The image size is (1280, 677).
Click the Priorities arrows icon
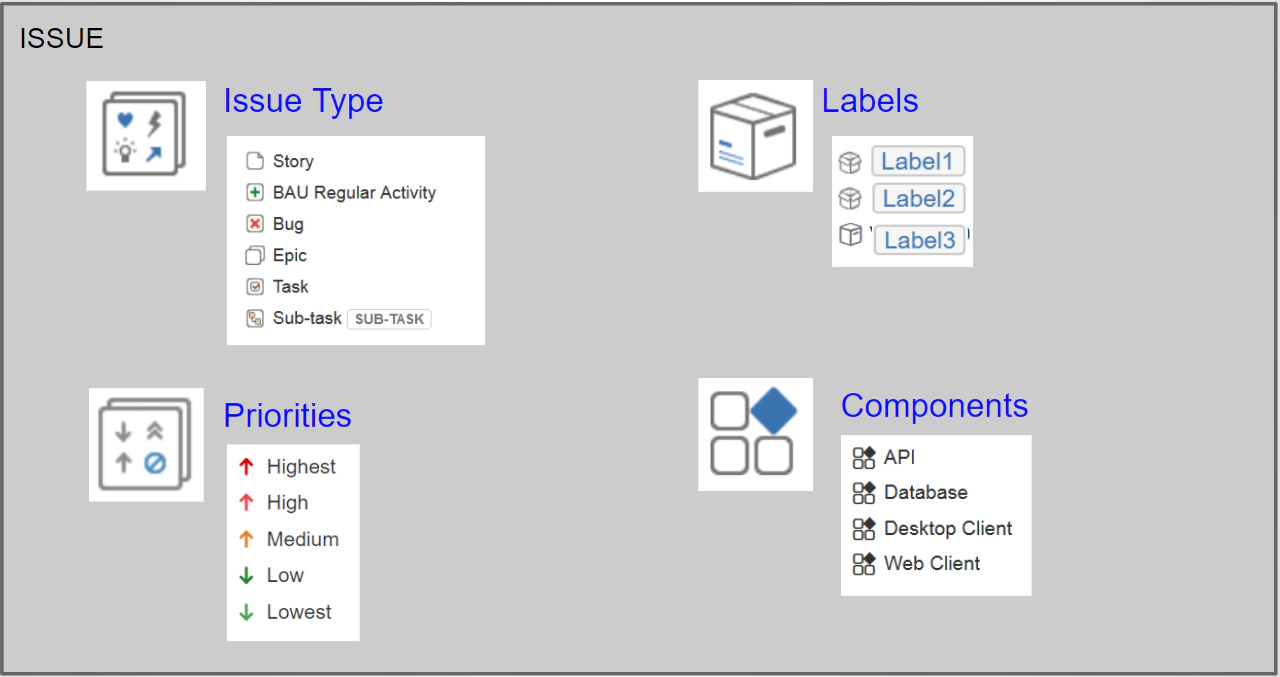point(145,444)
